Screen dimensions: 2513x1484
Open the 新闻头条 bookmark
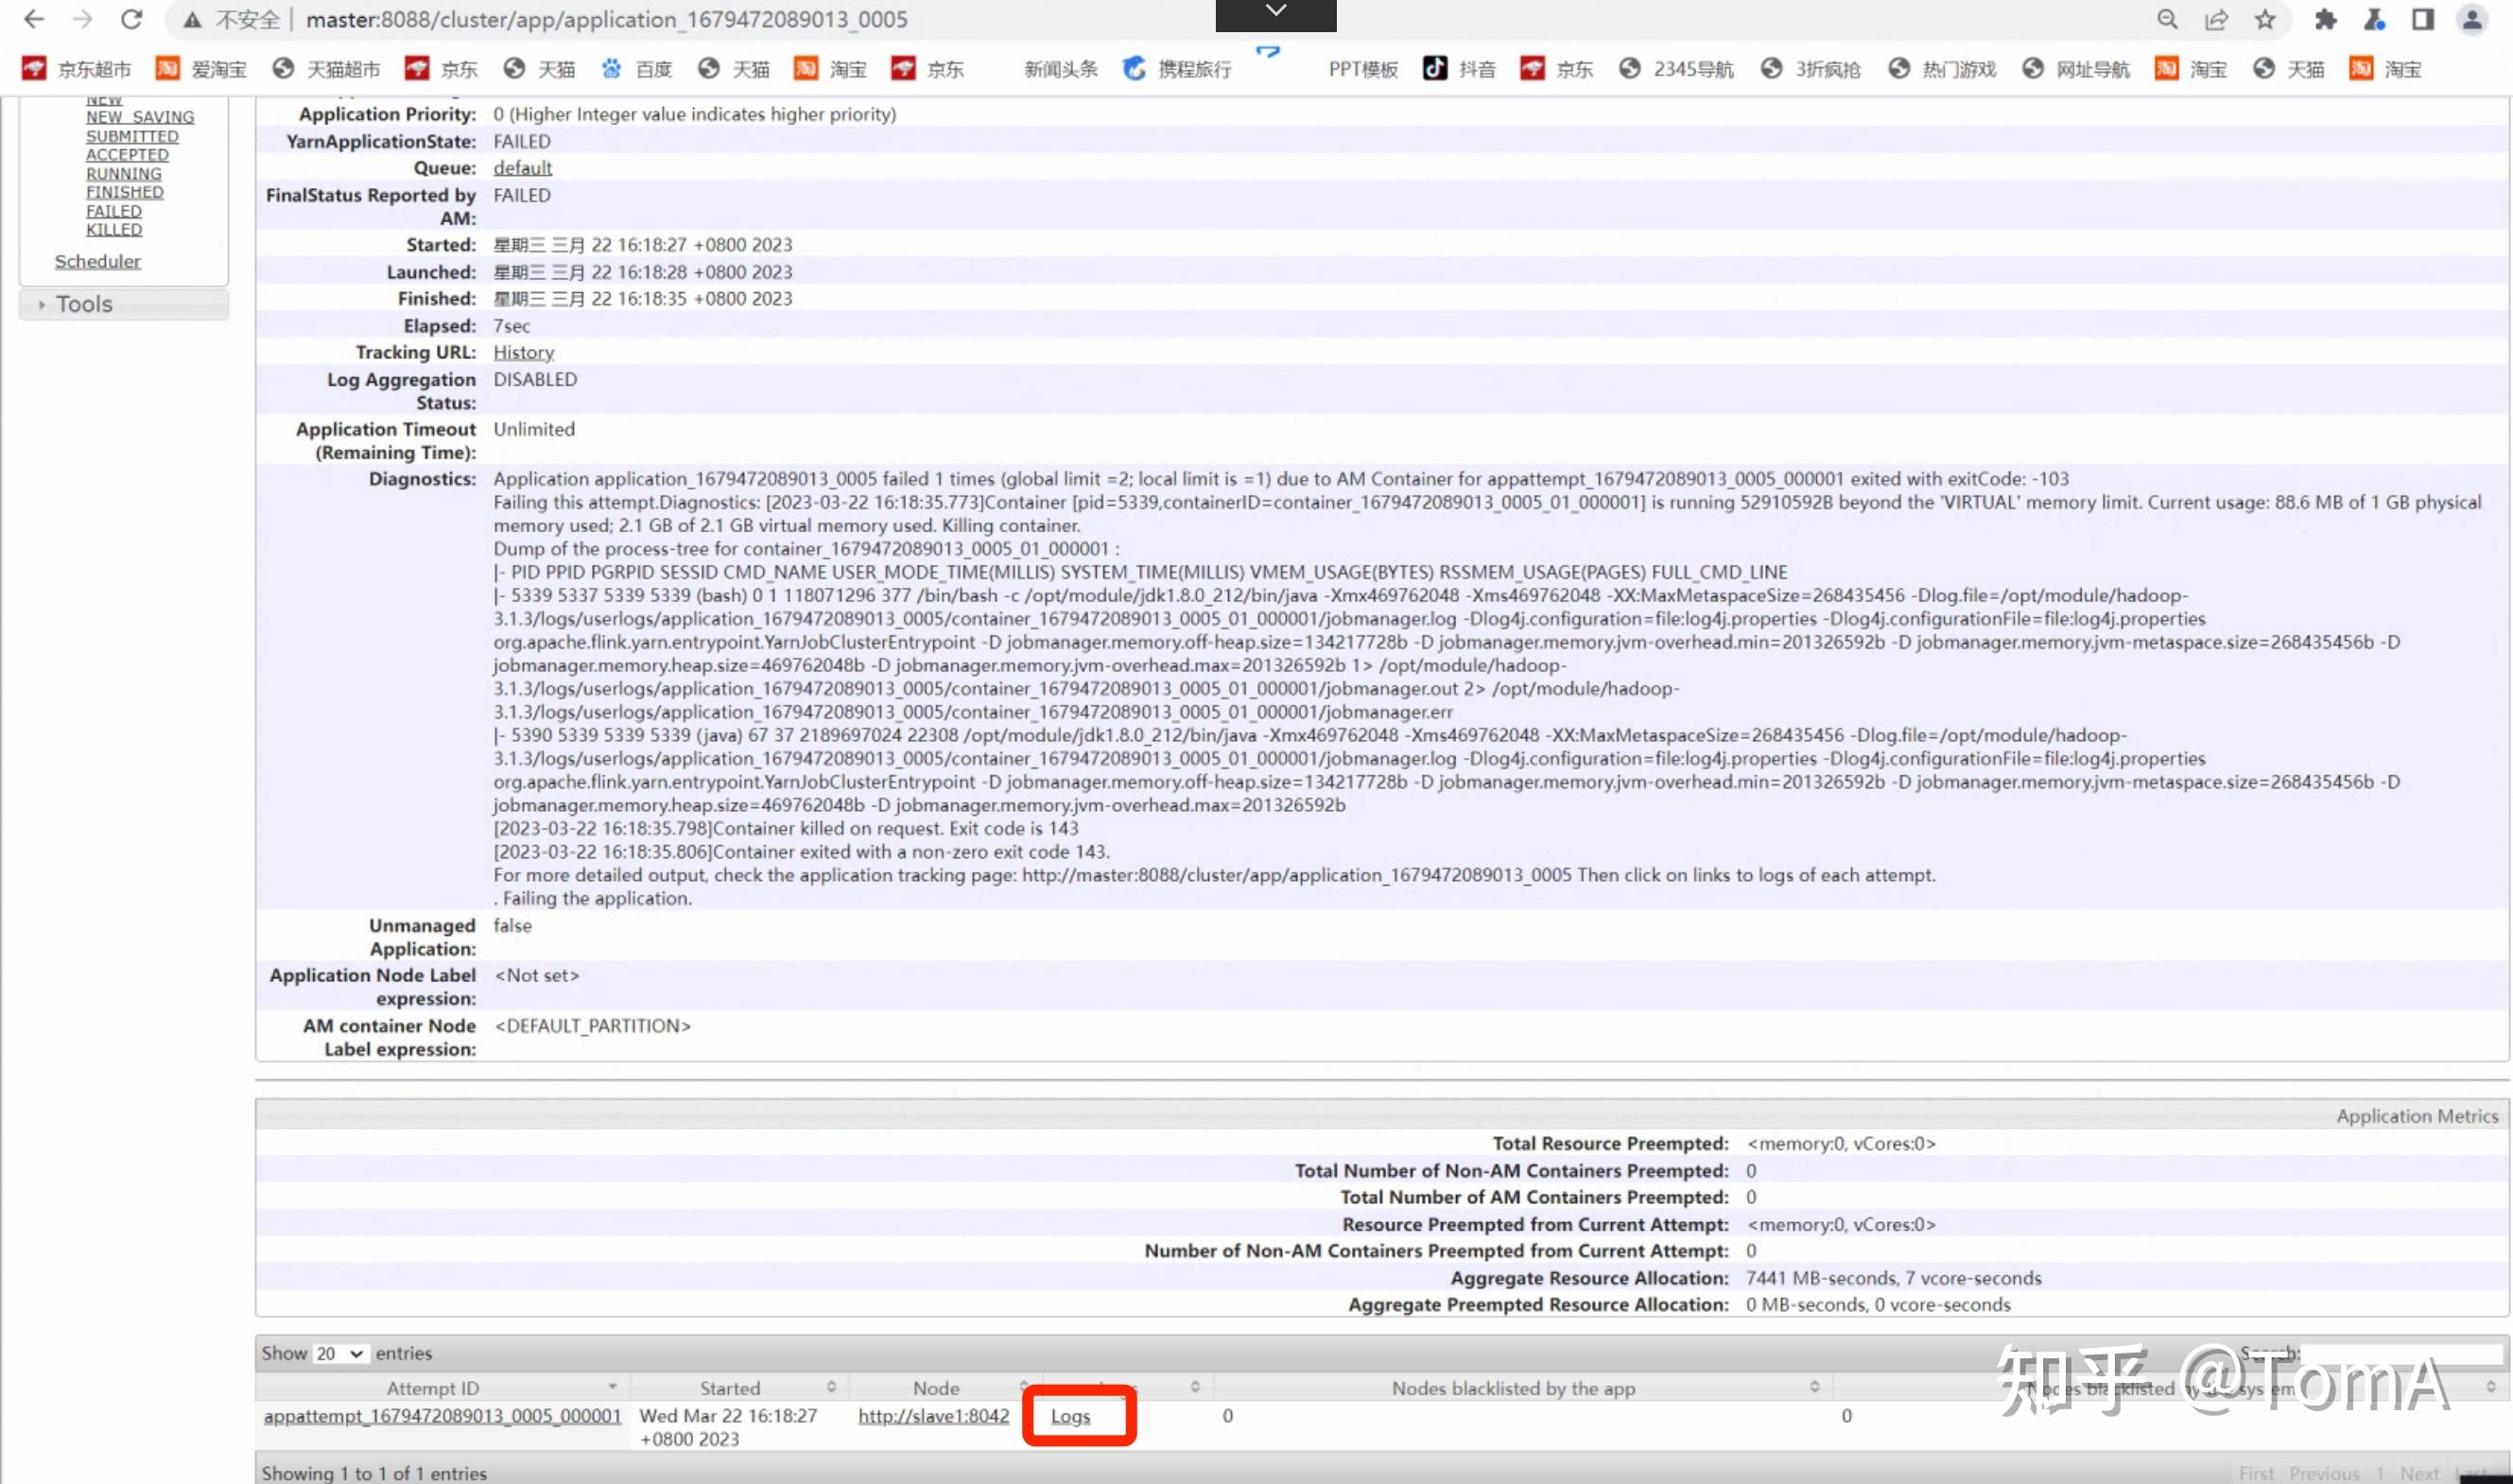[x=1059, y=68]
